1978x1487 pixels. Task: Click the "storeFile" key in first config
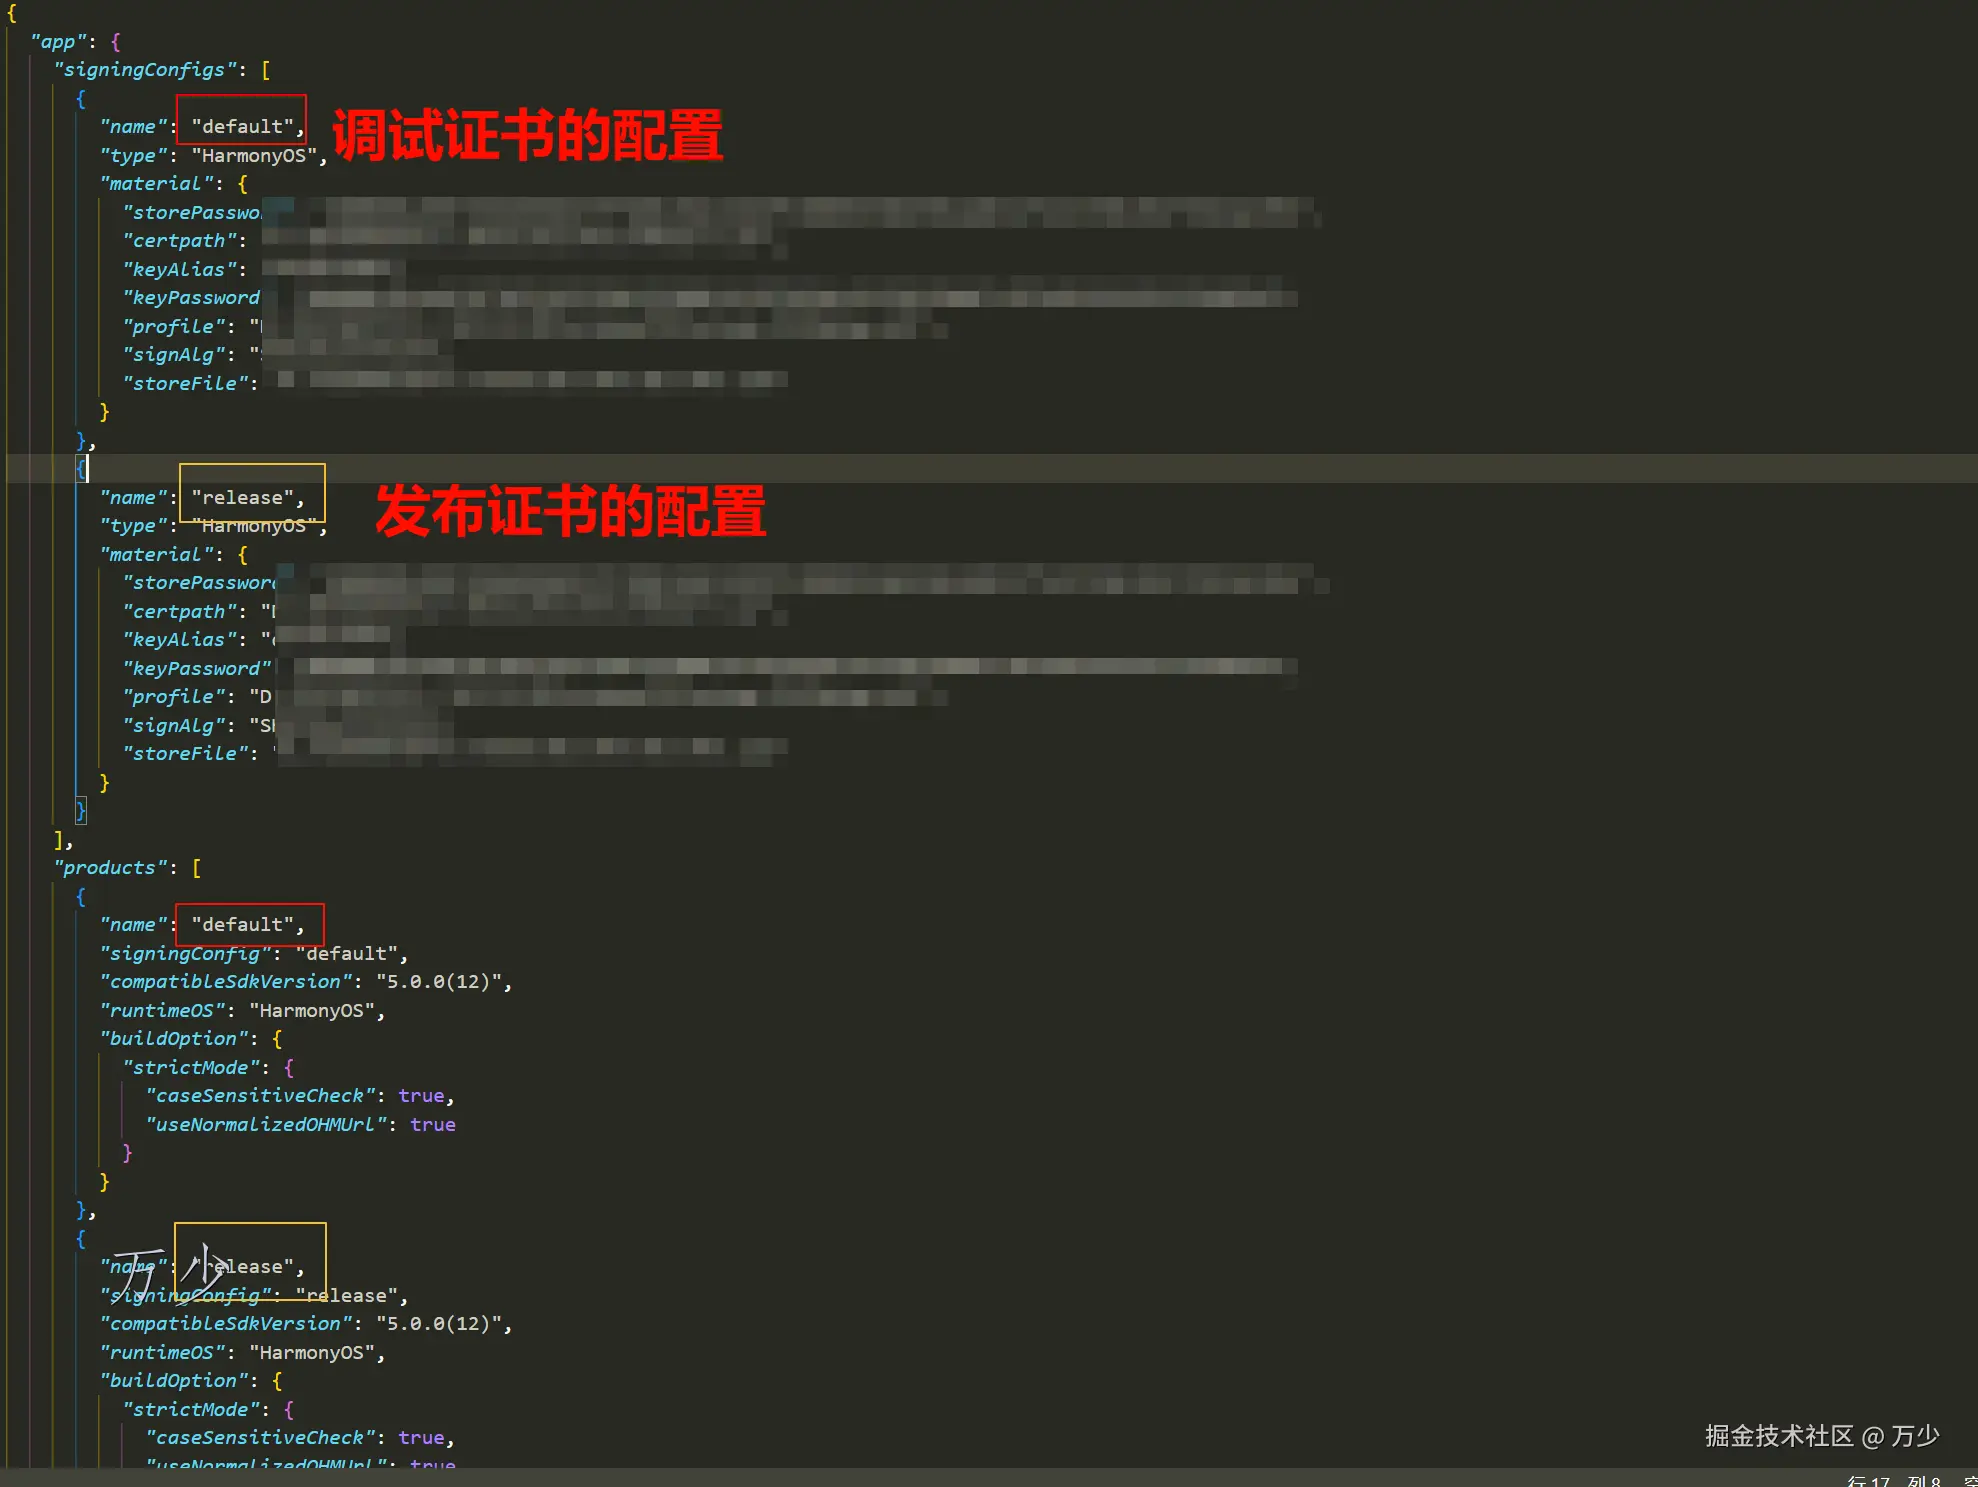(186, 383)
